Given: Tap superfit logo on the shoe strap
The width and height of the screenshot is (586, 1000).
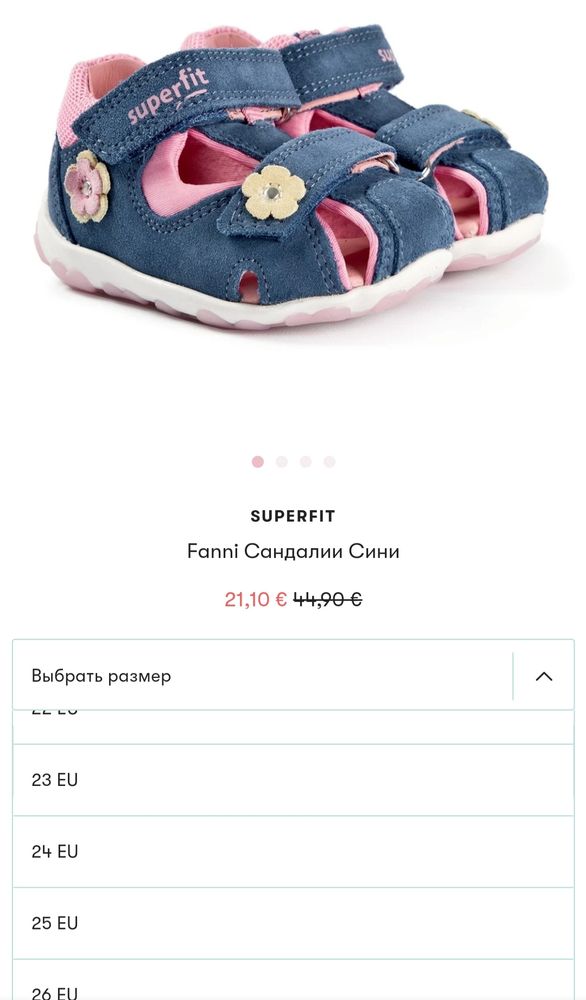Looking at the screenshot, I should point(168,96).
